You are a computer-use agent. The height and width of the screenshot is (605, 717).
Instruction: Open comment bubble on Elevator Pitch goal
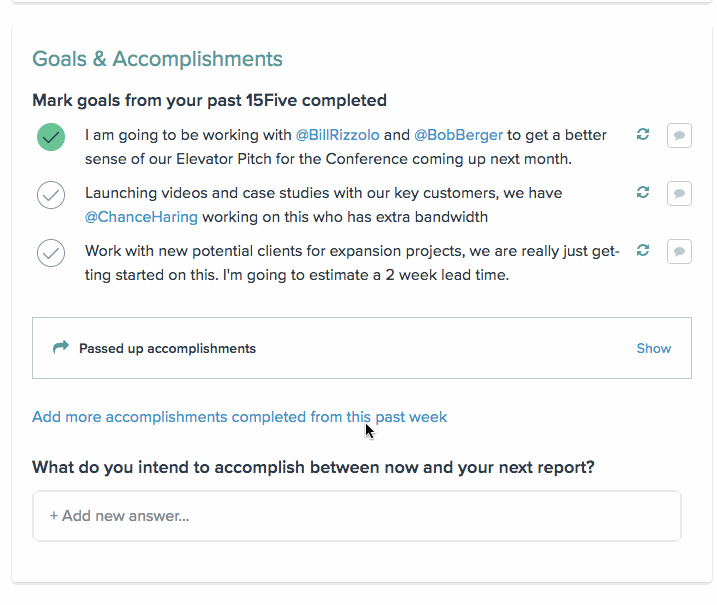tap(679, 135)
